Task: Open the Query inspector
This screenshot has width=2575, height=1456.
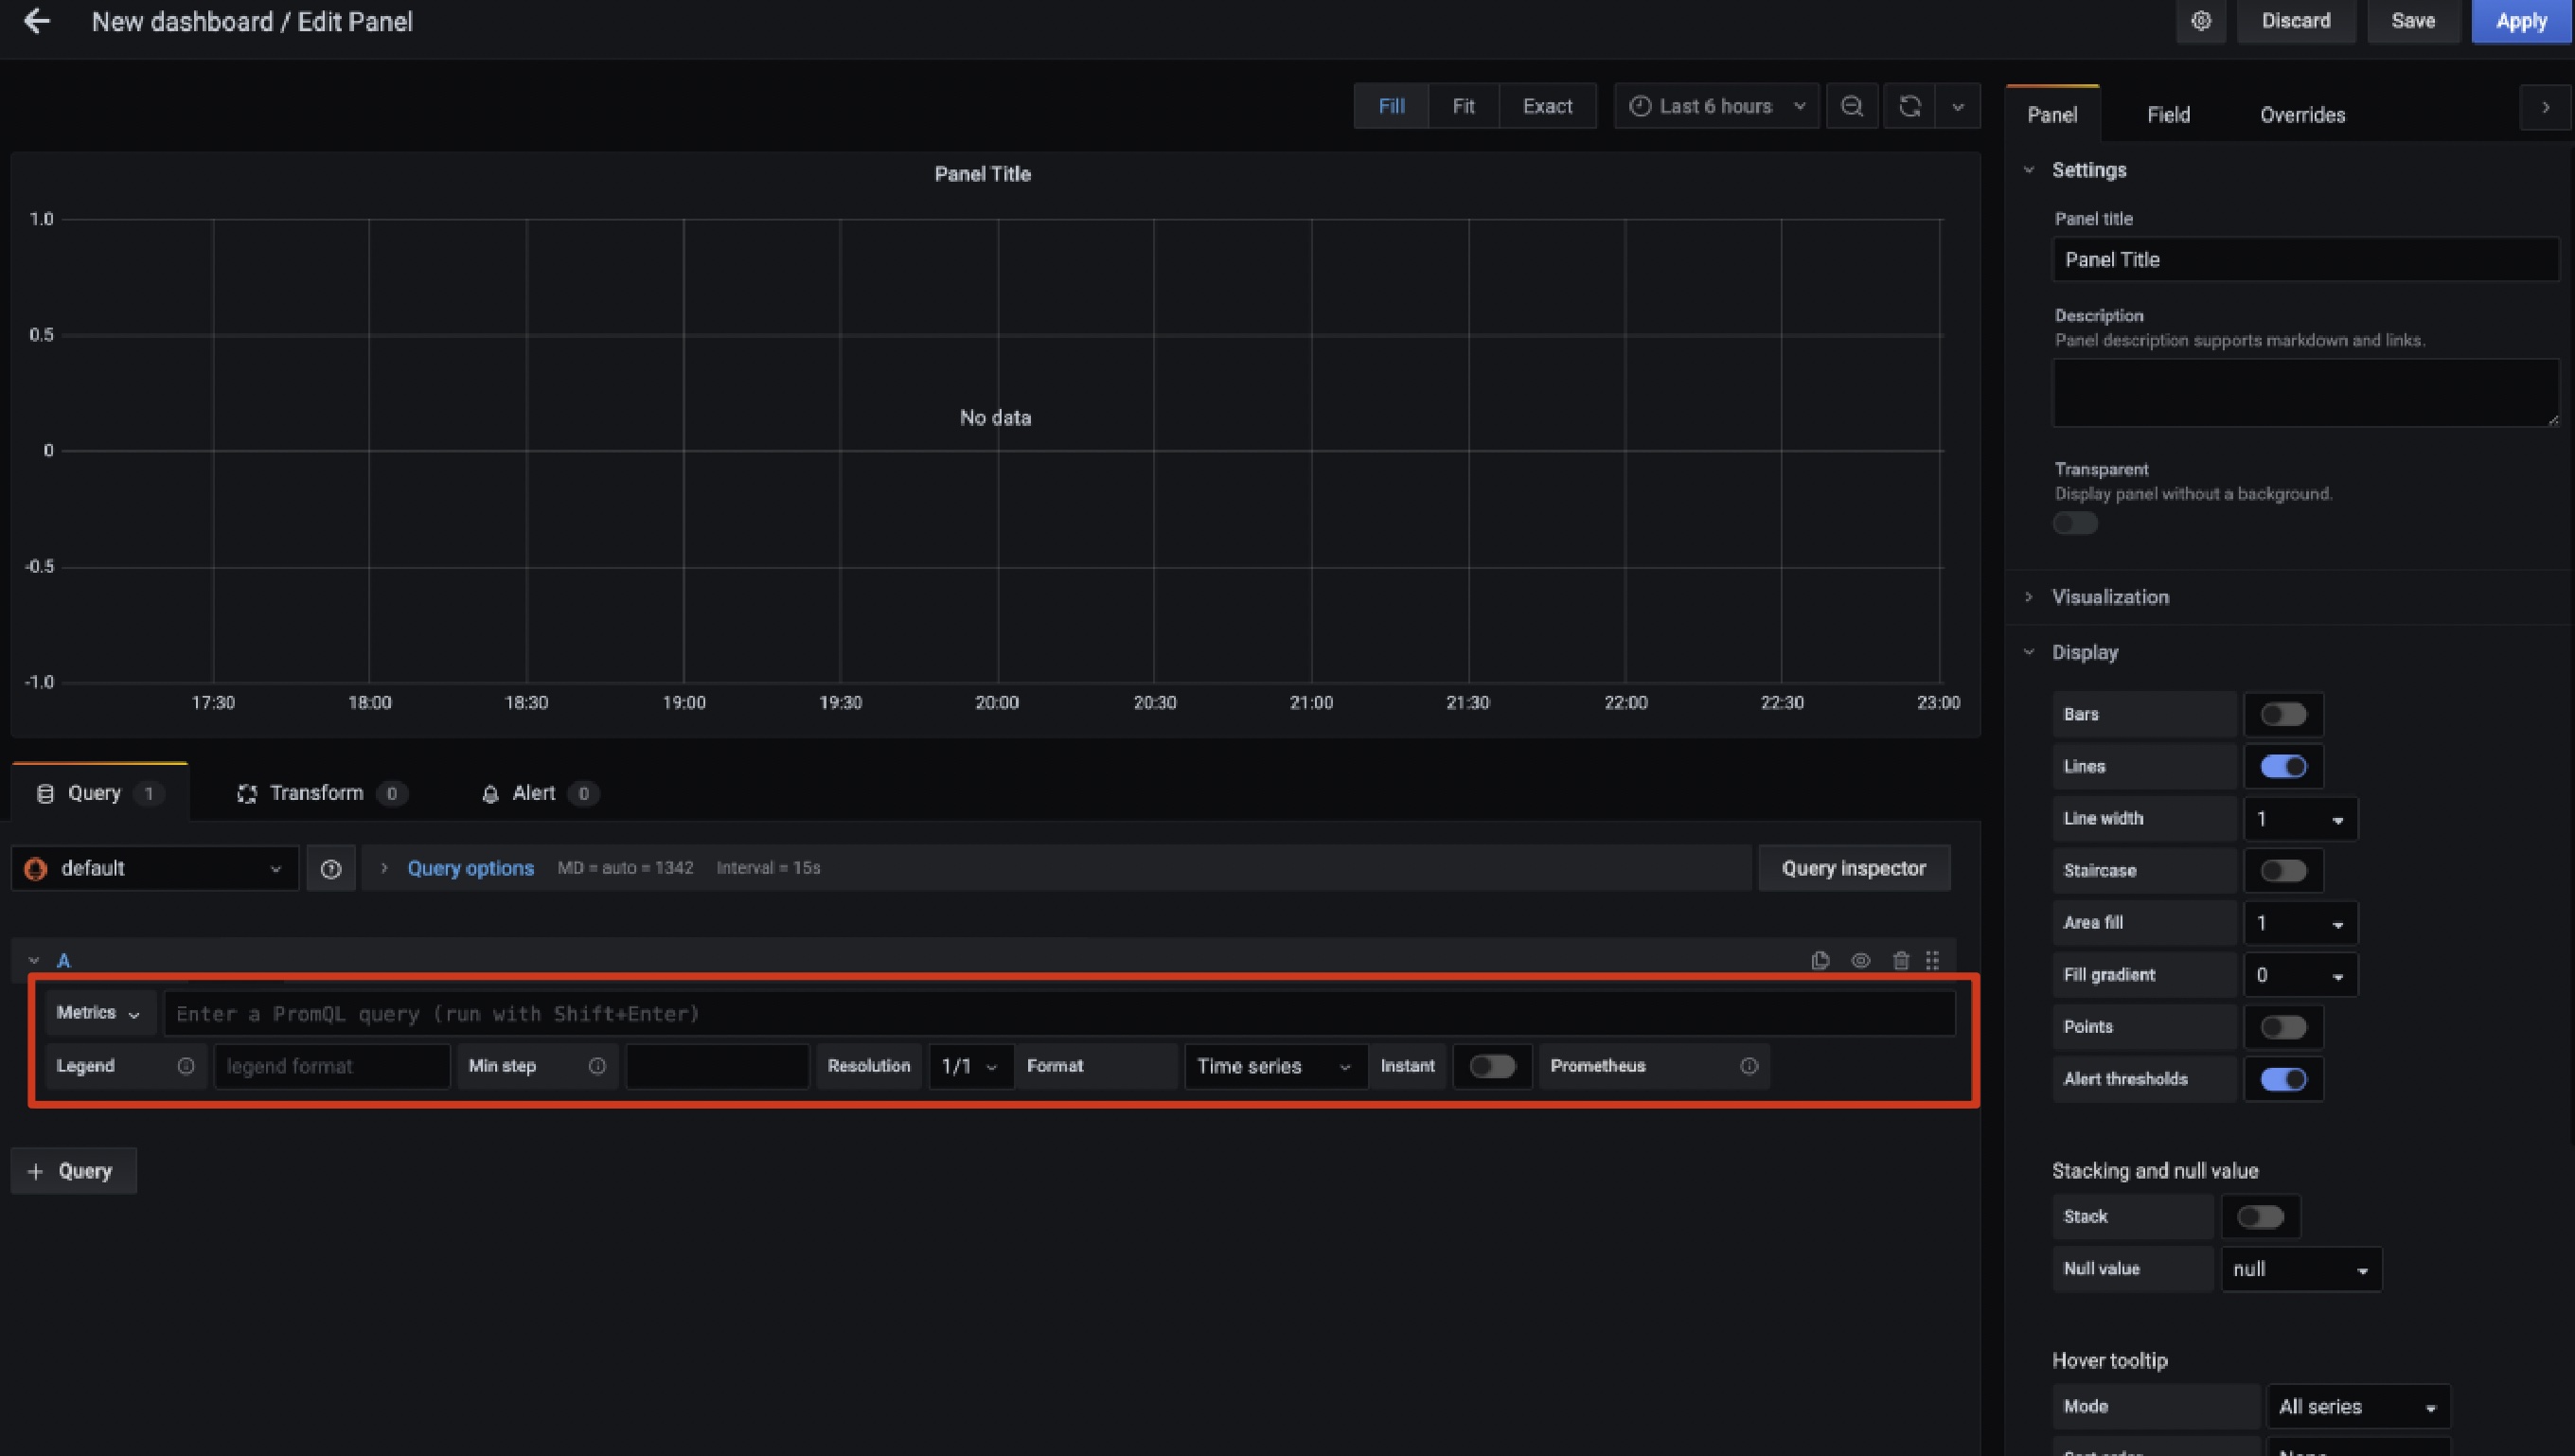Action: (1853, 868)
